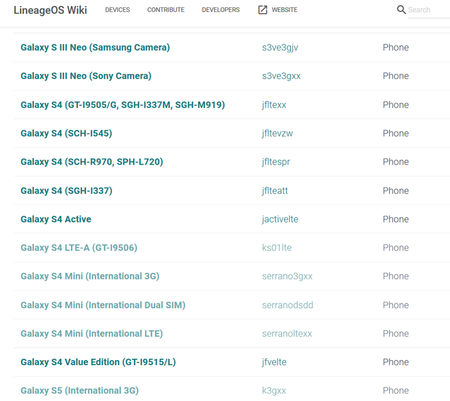
Task: Open the DEVICES menu
Action: coord(117,10)
